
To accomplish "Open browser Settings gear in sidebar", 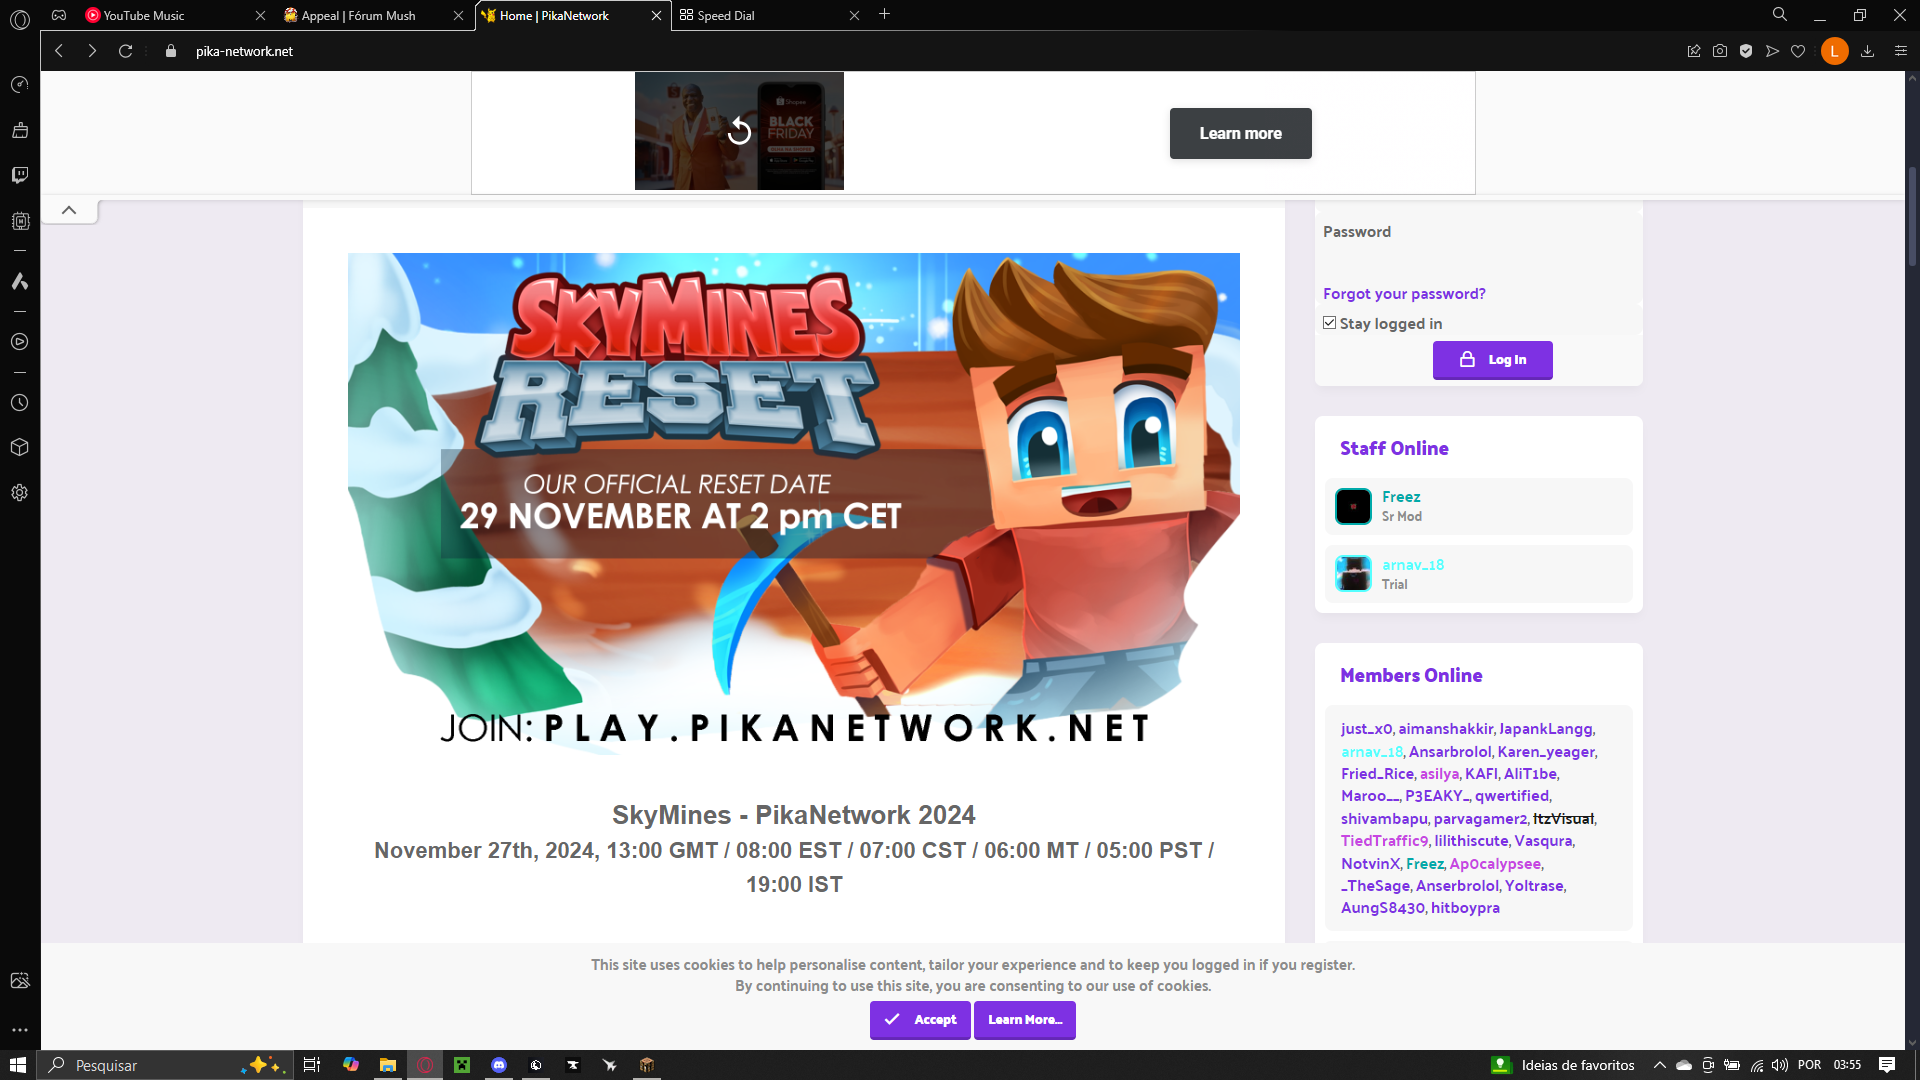I will coord(20,493).
